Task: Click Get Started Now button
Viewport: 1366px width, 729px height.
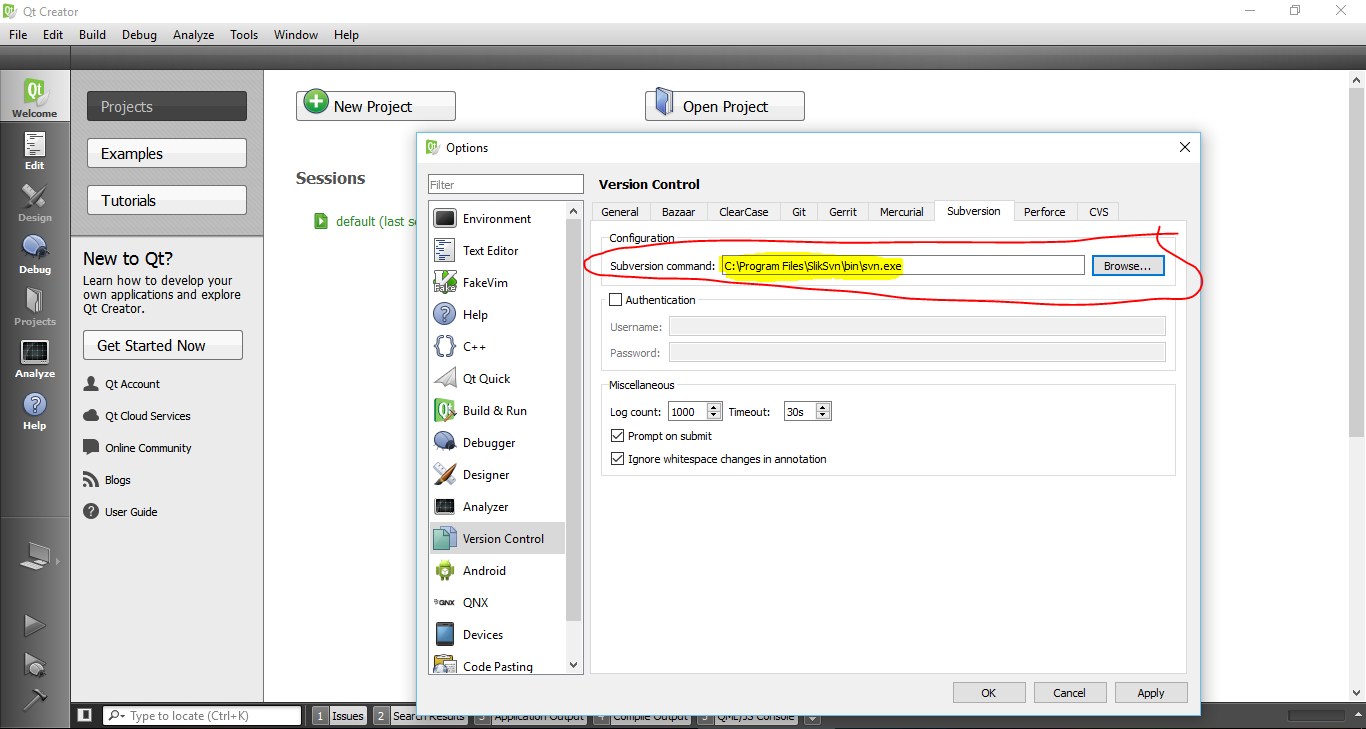Action: pyautogui.click(x=163, y=345)
